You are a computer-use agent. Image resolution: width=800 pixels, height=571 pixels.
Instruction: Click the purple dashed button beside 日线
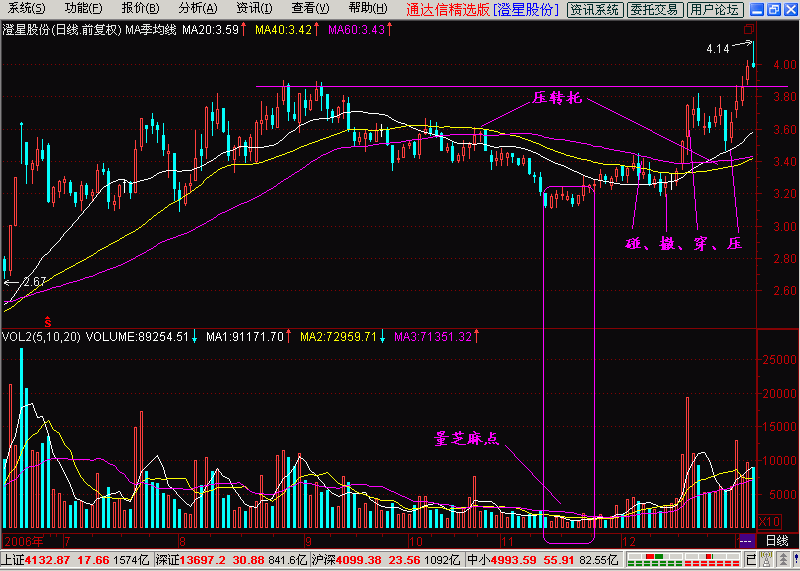coord(746,540)
